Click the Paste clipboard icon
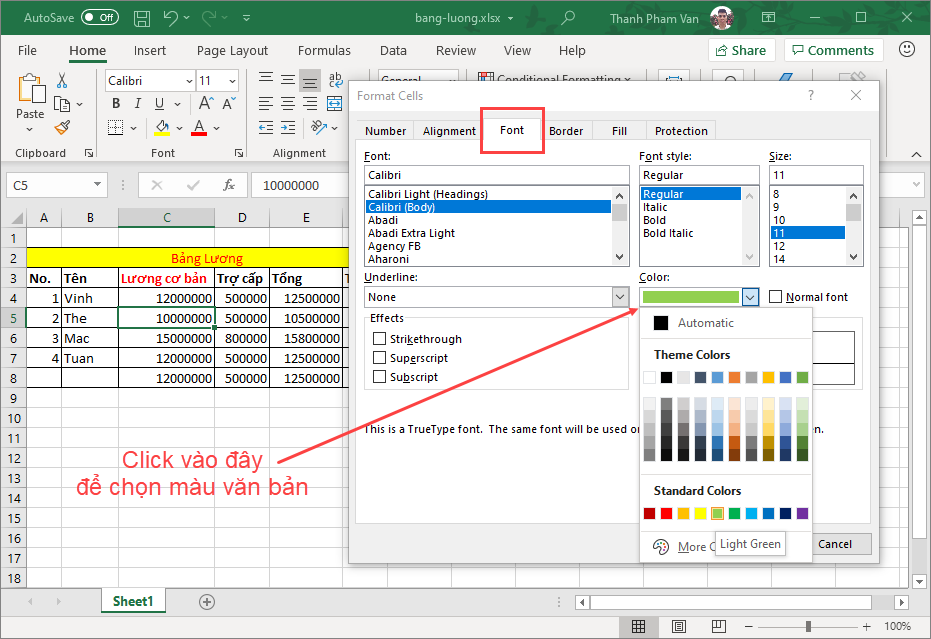 tap(31, 88)
